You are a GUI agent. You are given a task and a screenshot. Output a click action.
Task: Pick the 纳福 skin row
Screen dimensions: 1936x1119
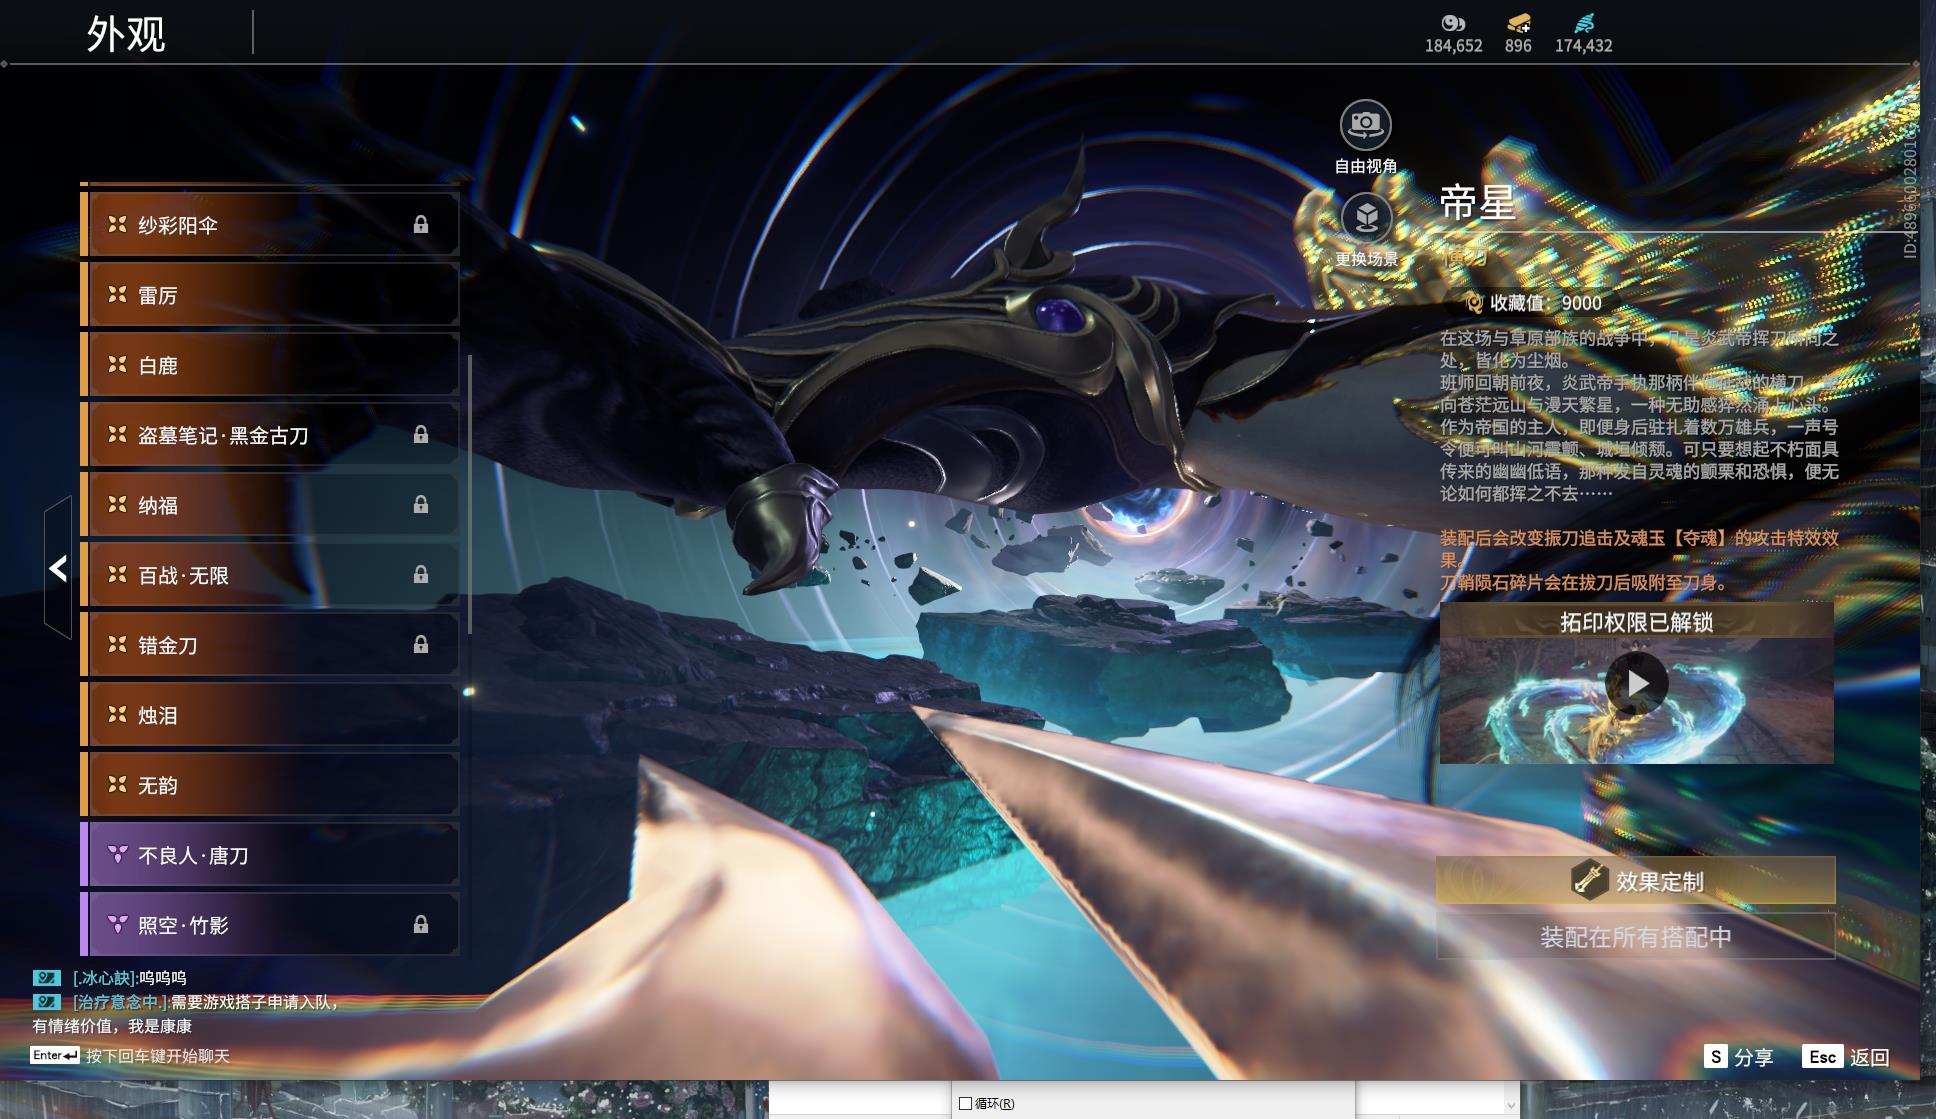click(x=270, y=505)
